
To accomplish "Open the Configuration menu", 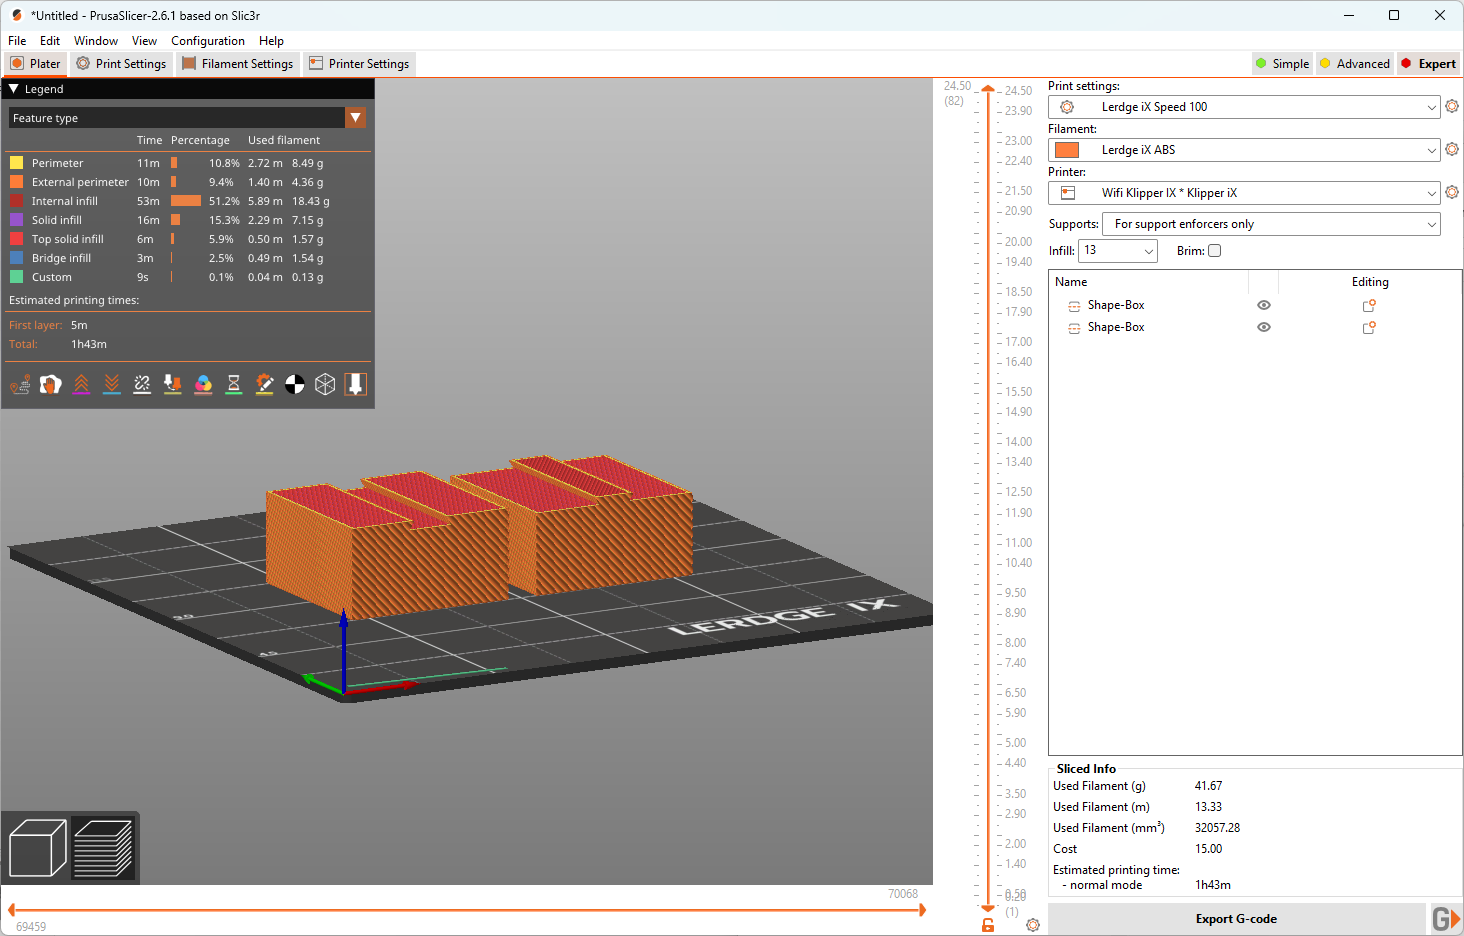I will (x=208, y=41).
